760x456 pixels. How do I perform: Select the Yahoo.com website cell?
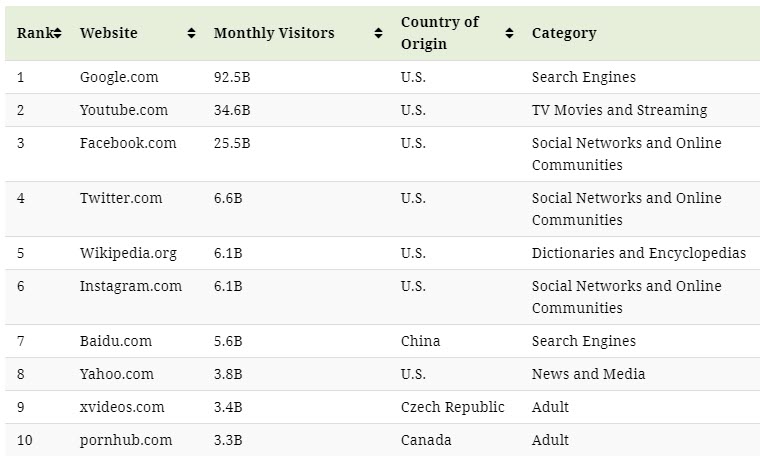[x=117, y=374]
